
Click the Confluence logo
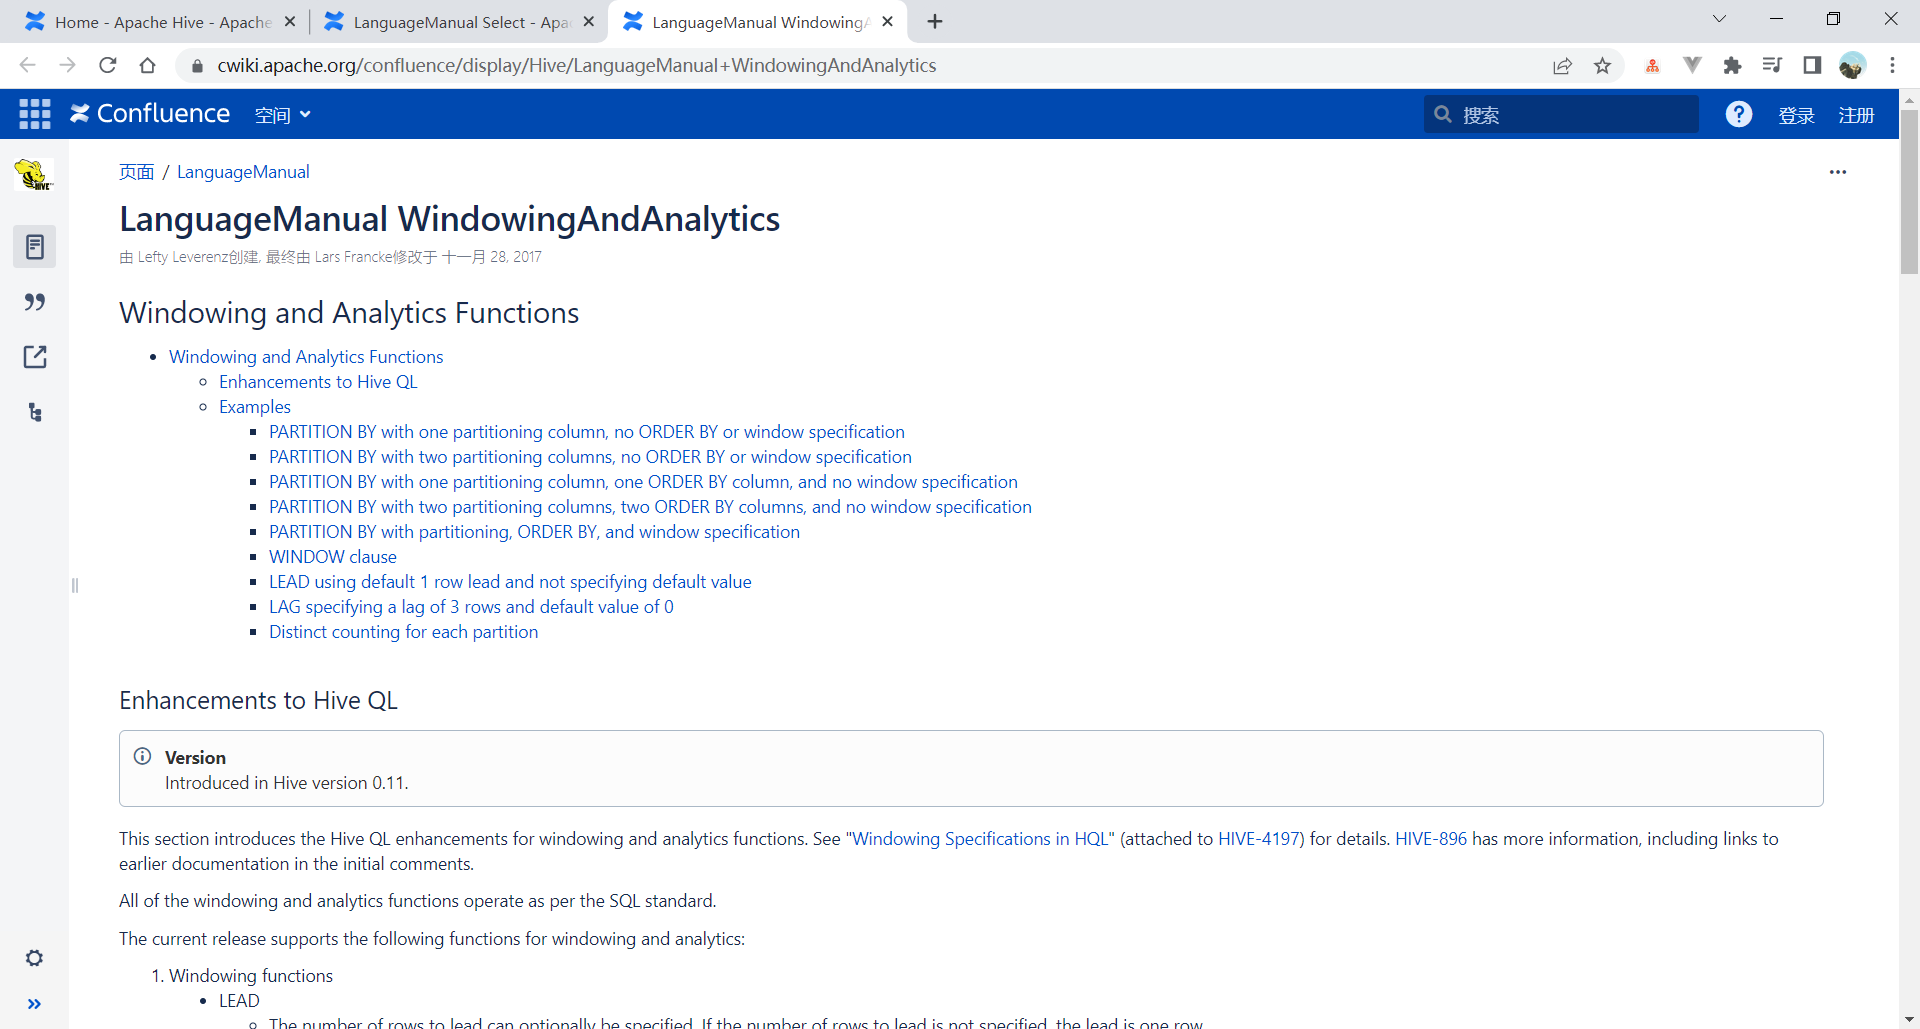tap(150, 114)
